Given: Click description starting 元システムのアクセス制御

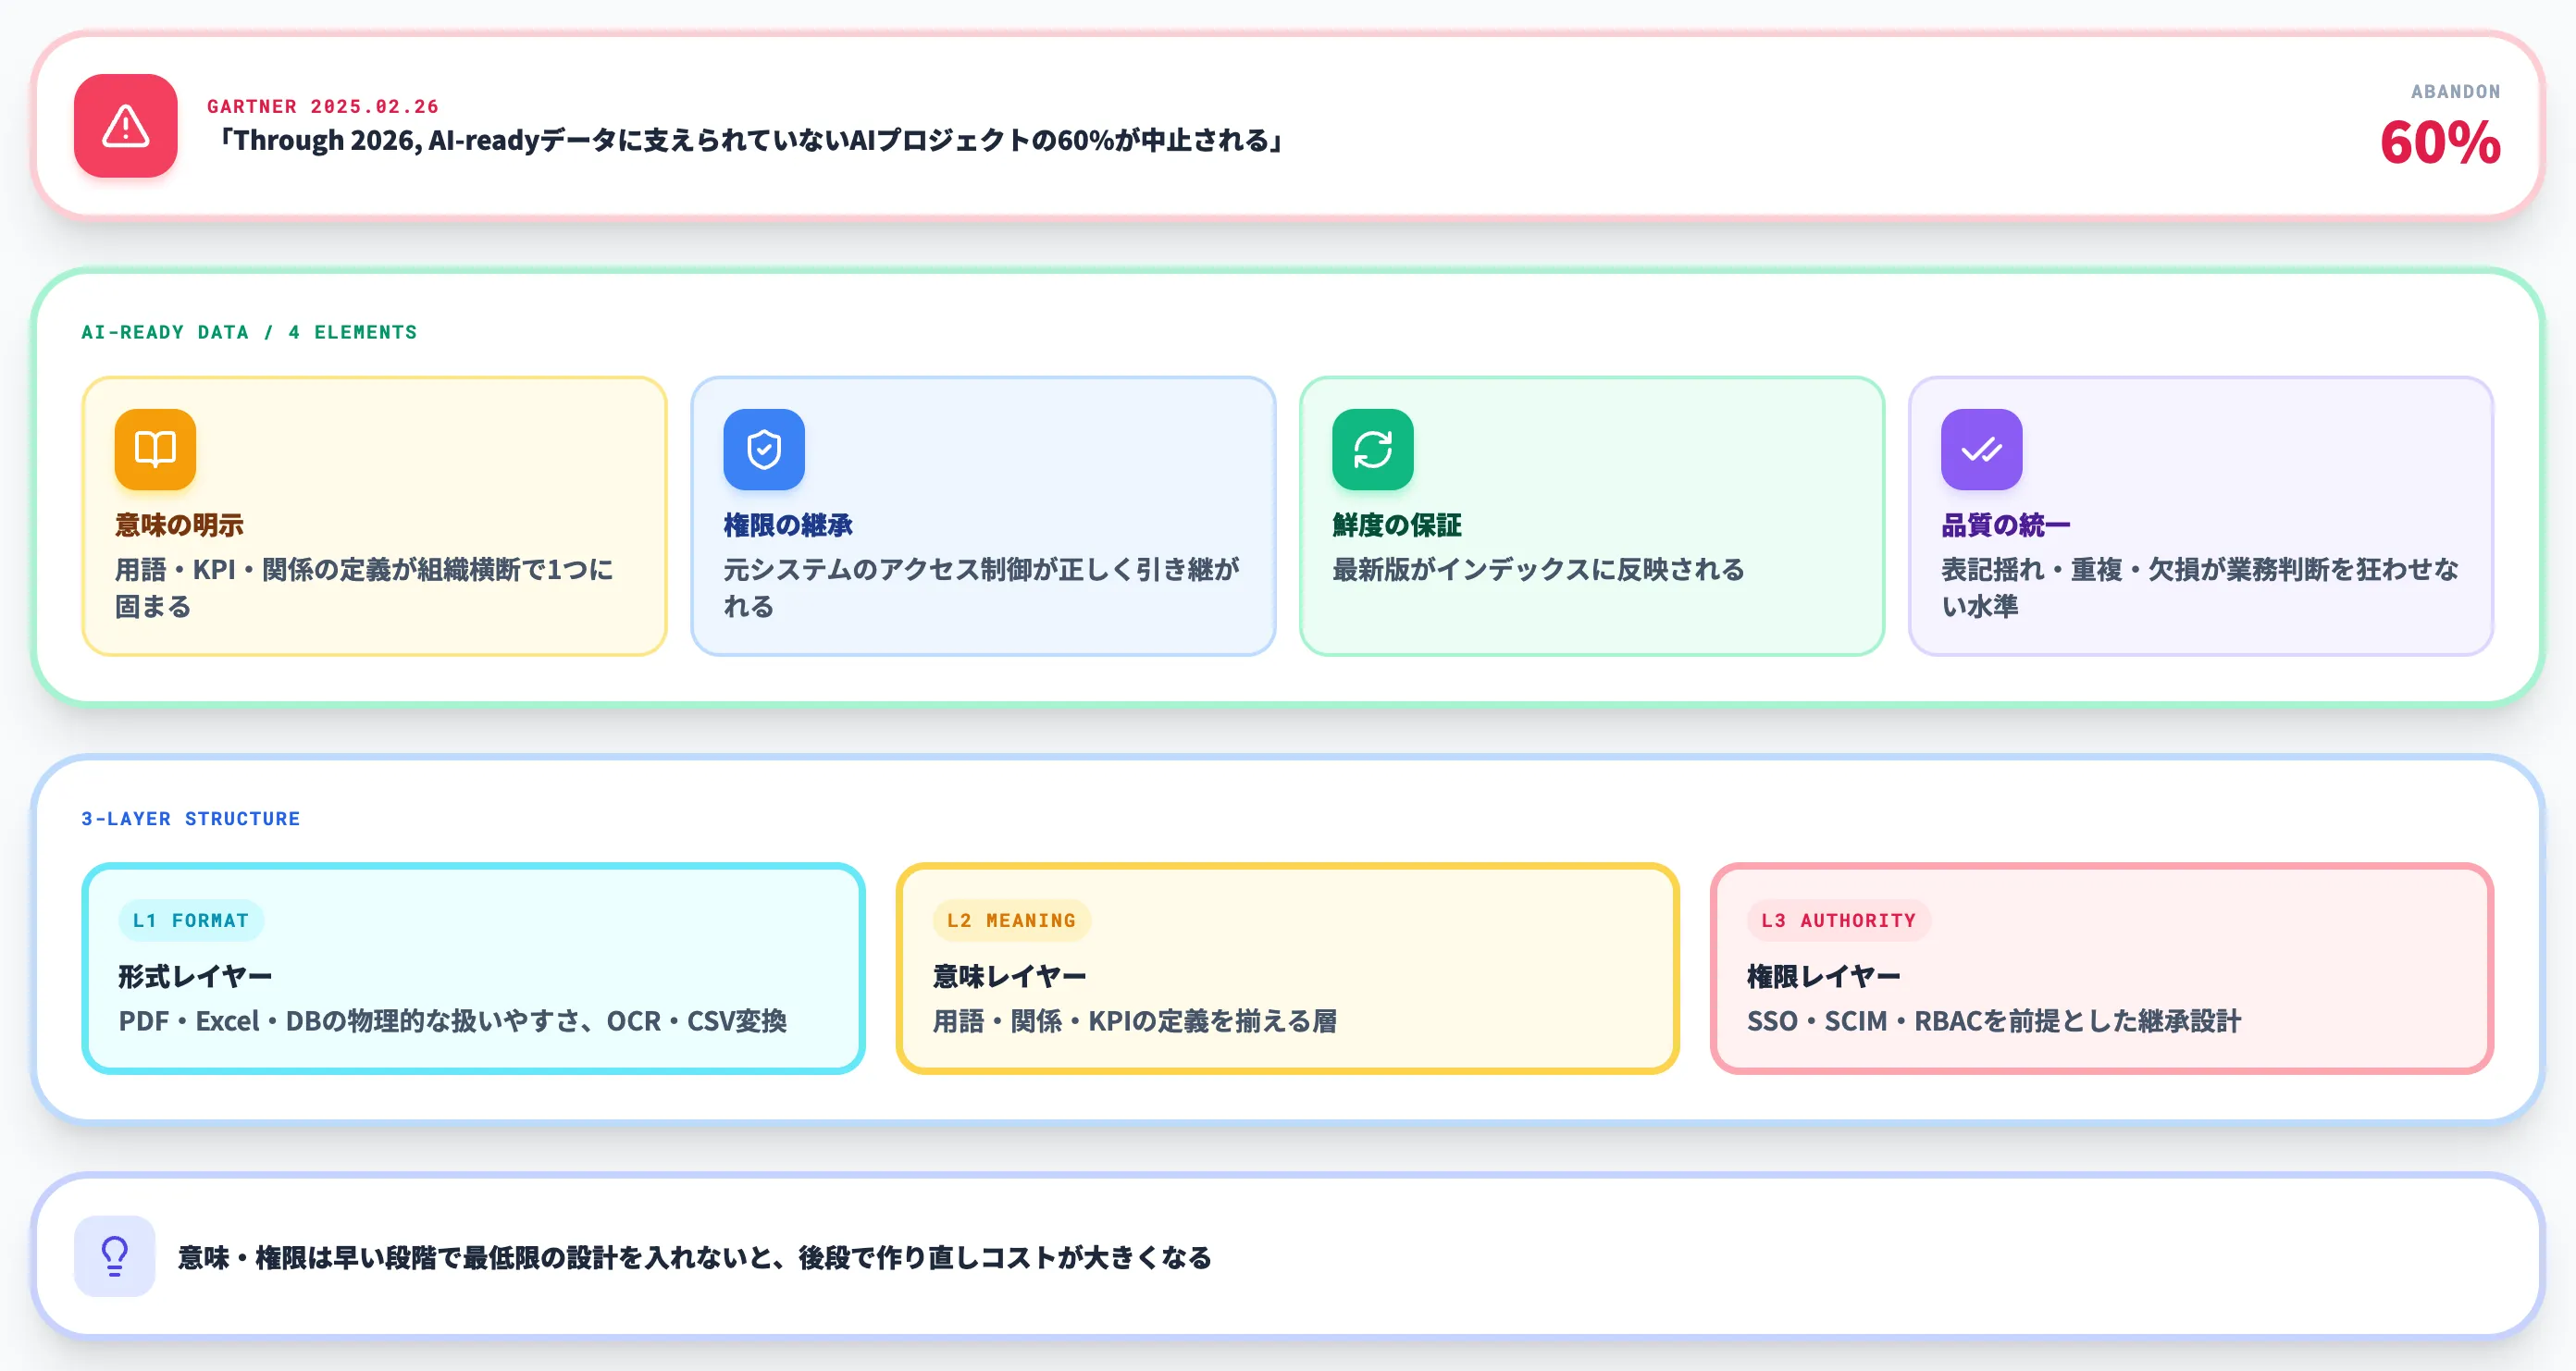Looking at the screenshot, I should click(981, 588).
